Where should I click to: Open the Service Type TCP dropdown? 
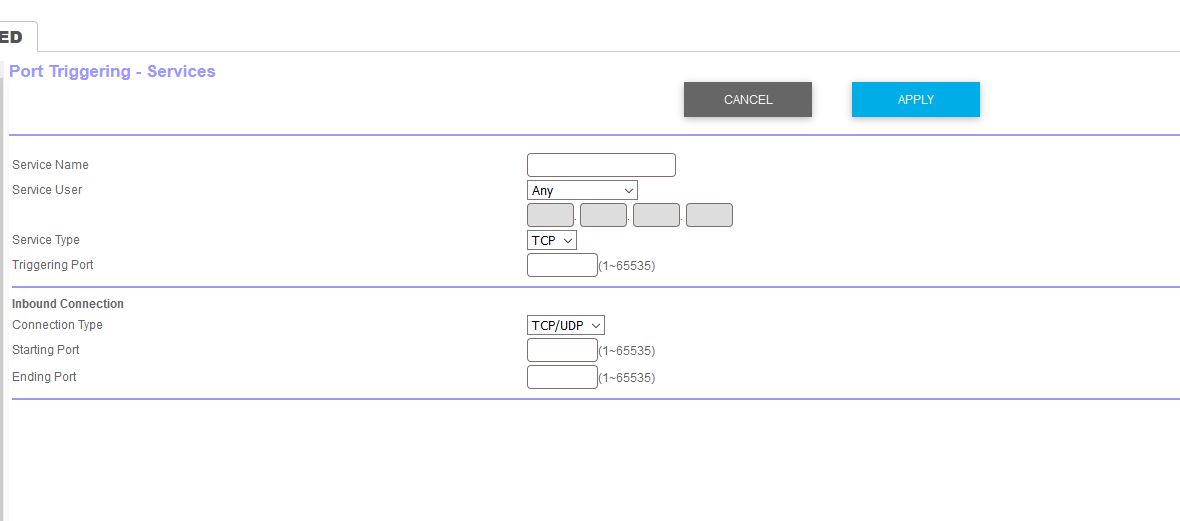click(552, 240)
